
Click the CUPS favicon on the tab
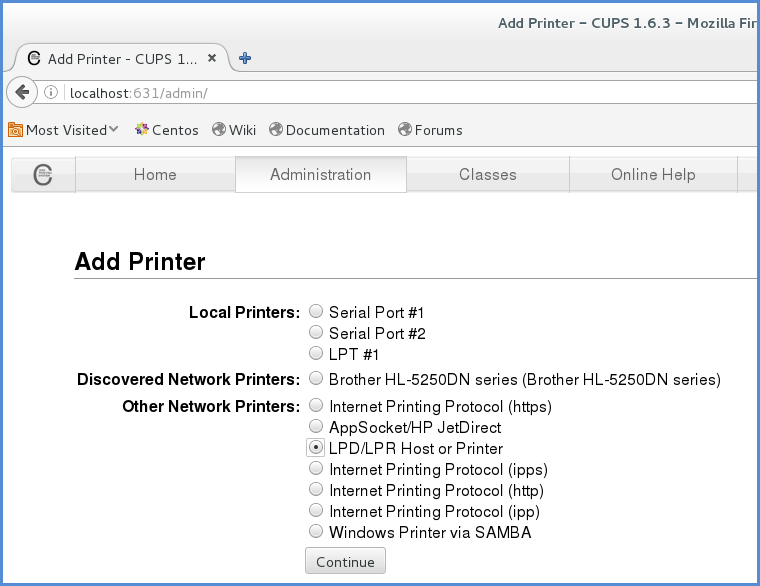(34, 58)
